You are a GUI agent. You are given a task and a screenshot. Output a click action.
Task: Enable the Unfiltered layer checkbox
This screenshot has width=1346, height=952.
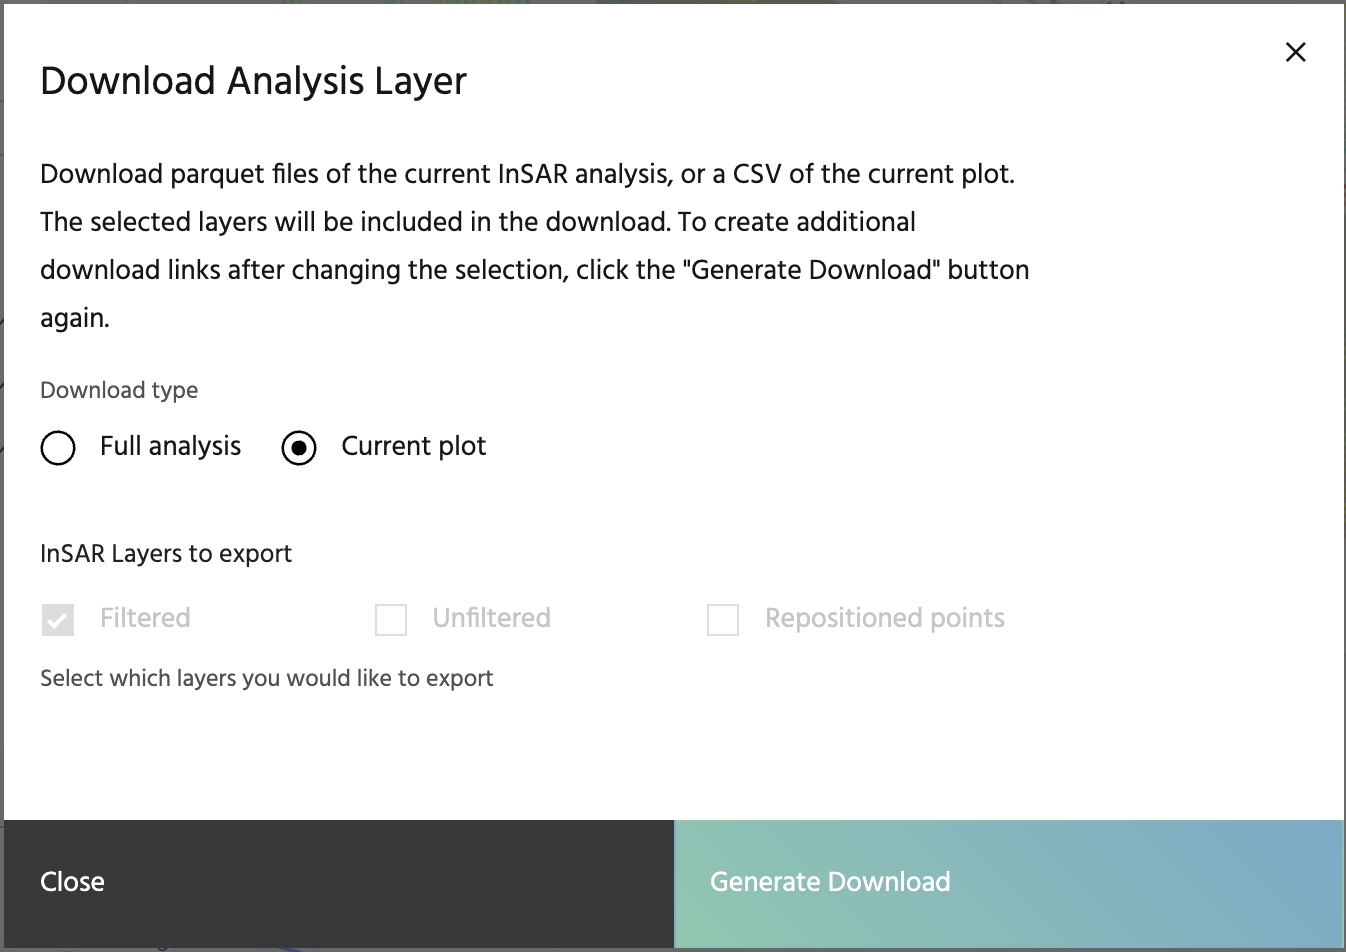[x=391, y=619]
